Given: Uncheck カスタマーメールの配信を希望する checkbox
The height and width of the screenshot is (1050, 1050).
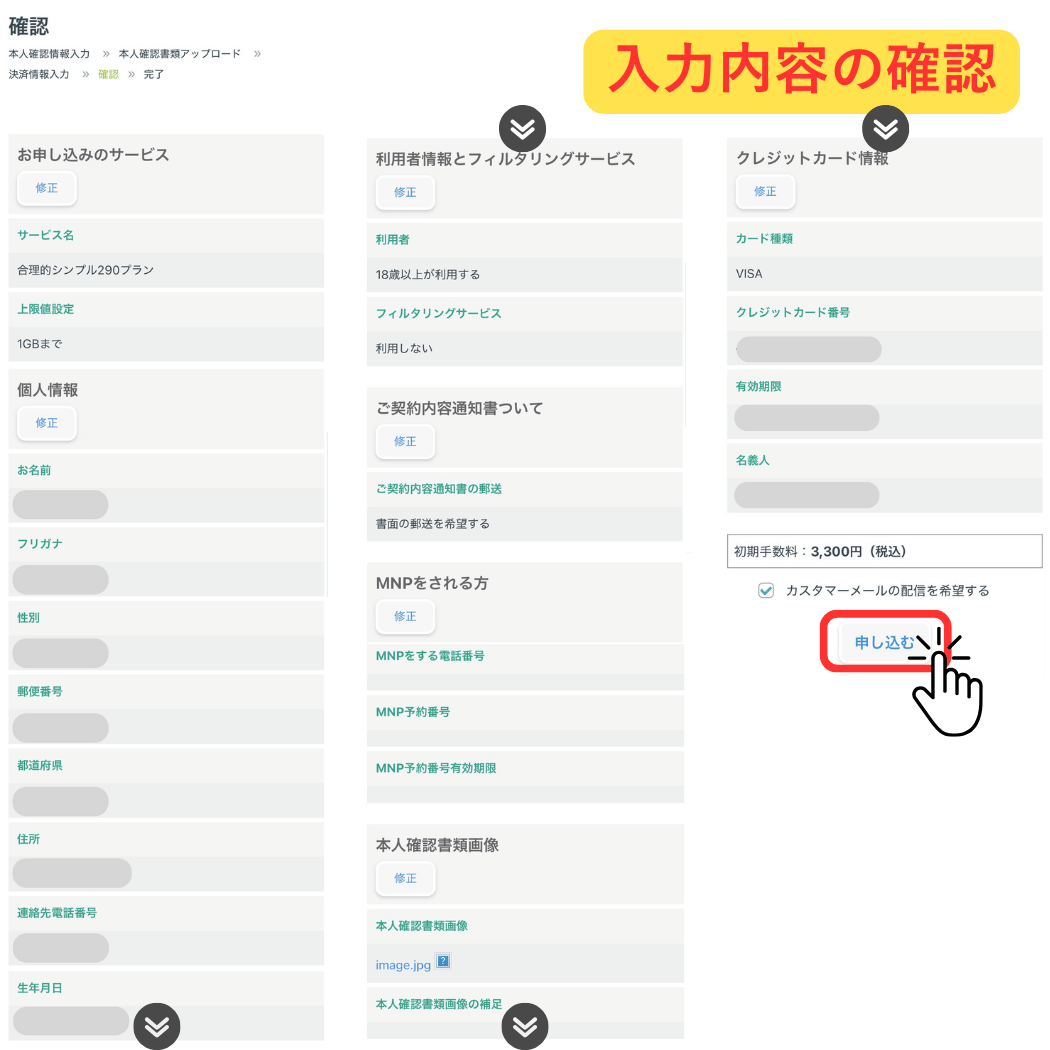Looking at the screenshot, I should click(766, 591).
